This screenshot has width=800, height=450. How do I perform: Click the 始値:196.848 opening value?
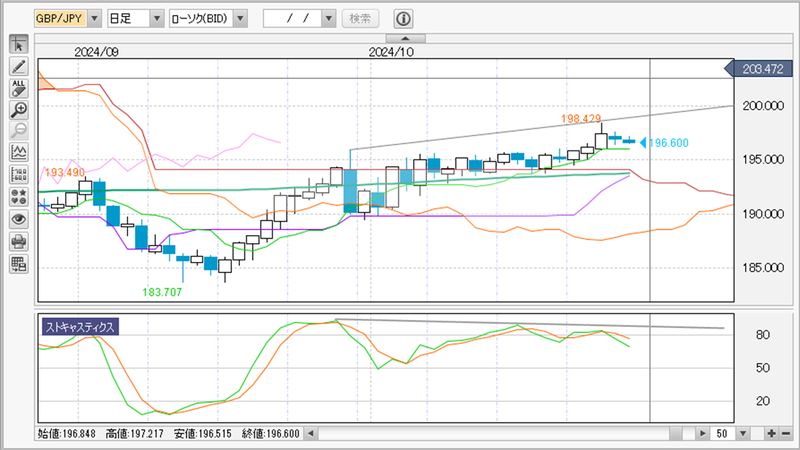pos(66,434)
